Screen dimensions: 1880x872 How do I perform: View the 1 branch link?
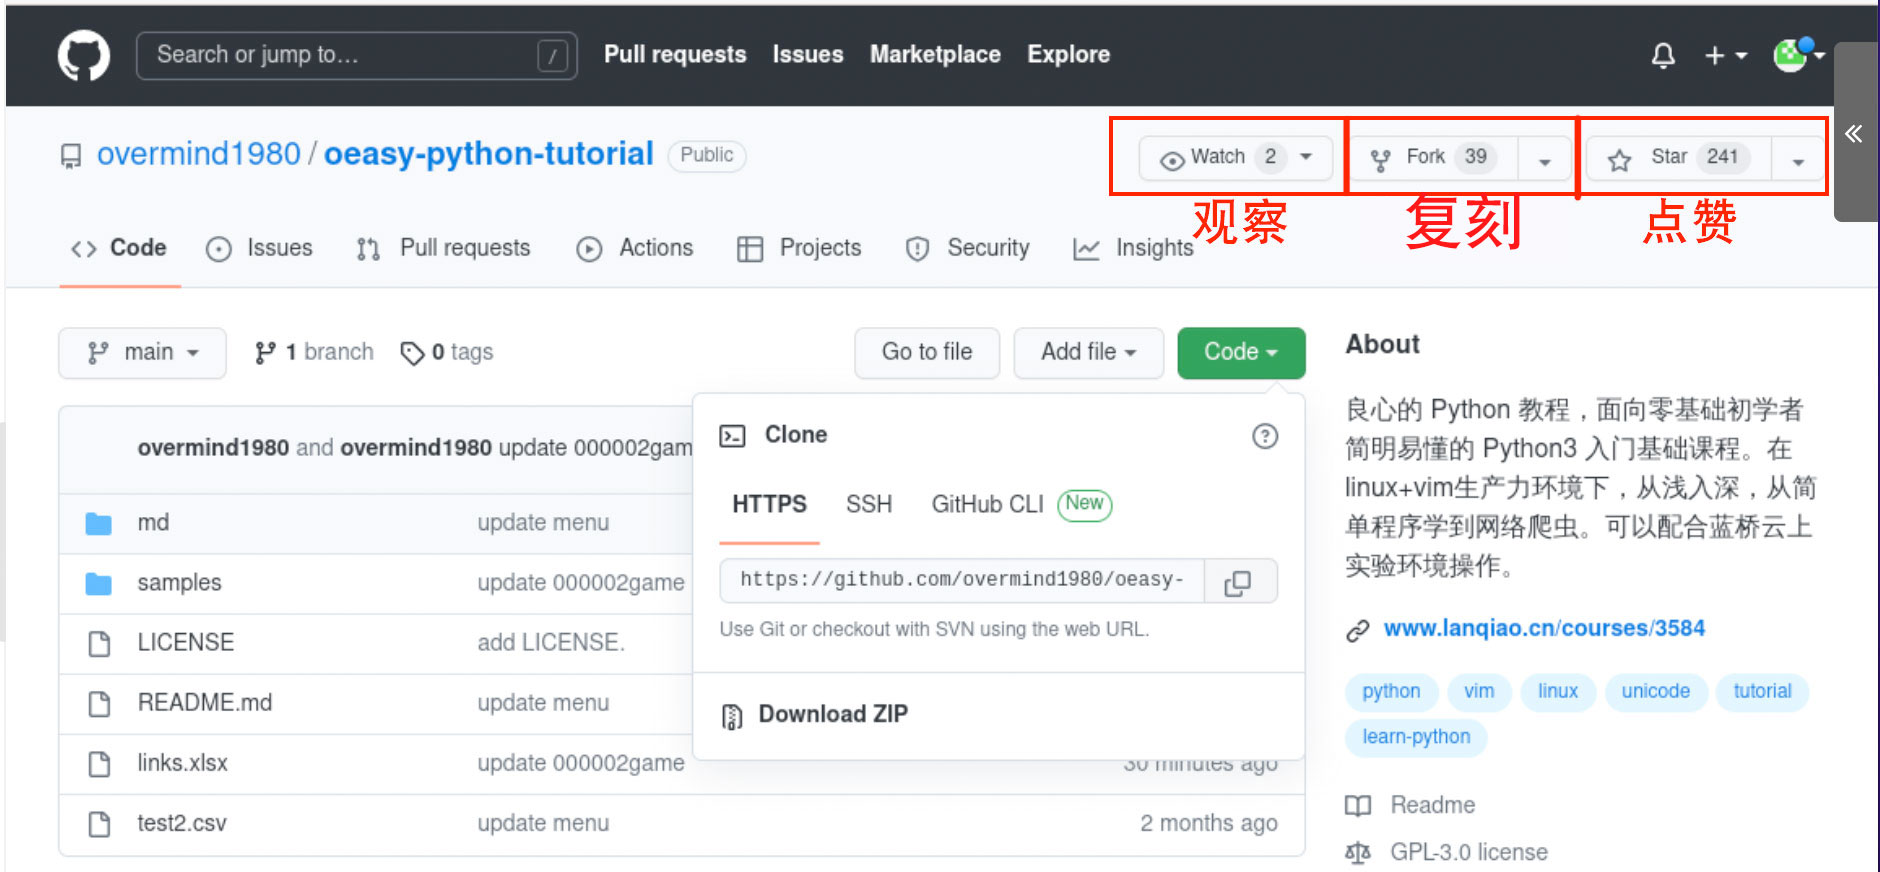314,352
